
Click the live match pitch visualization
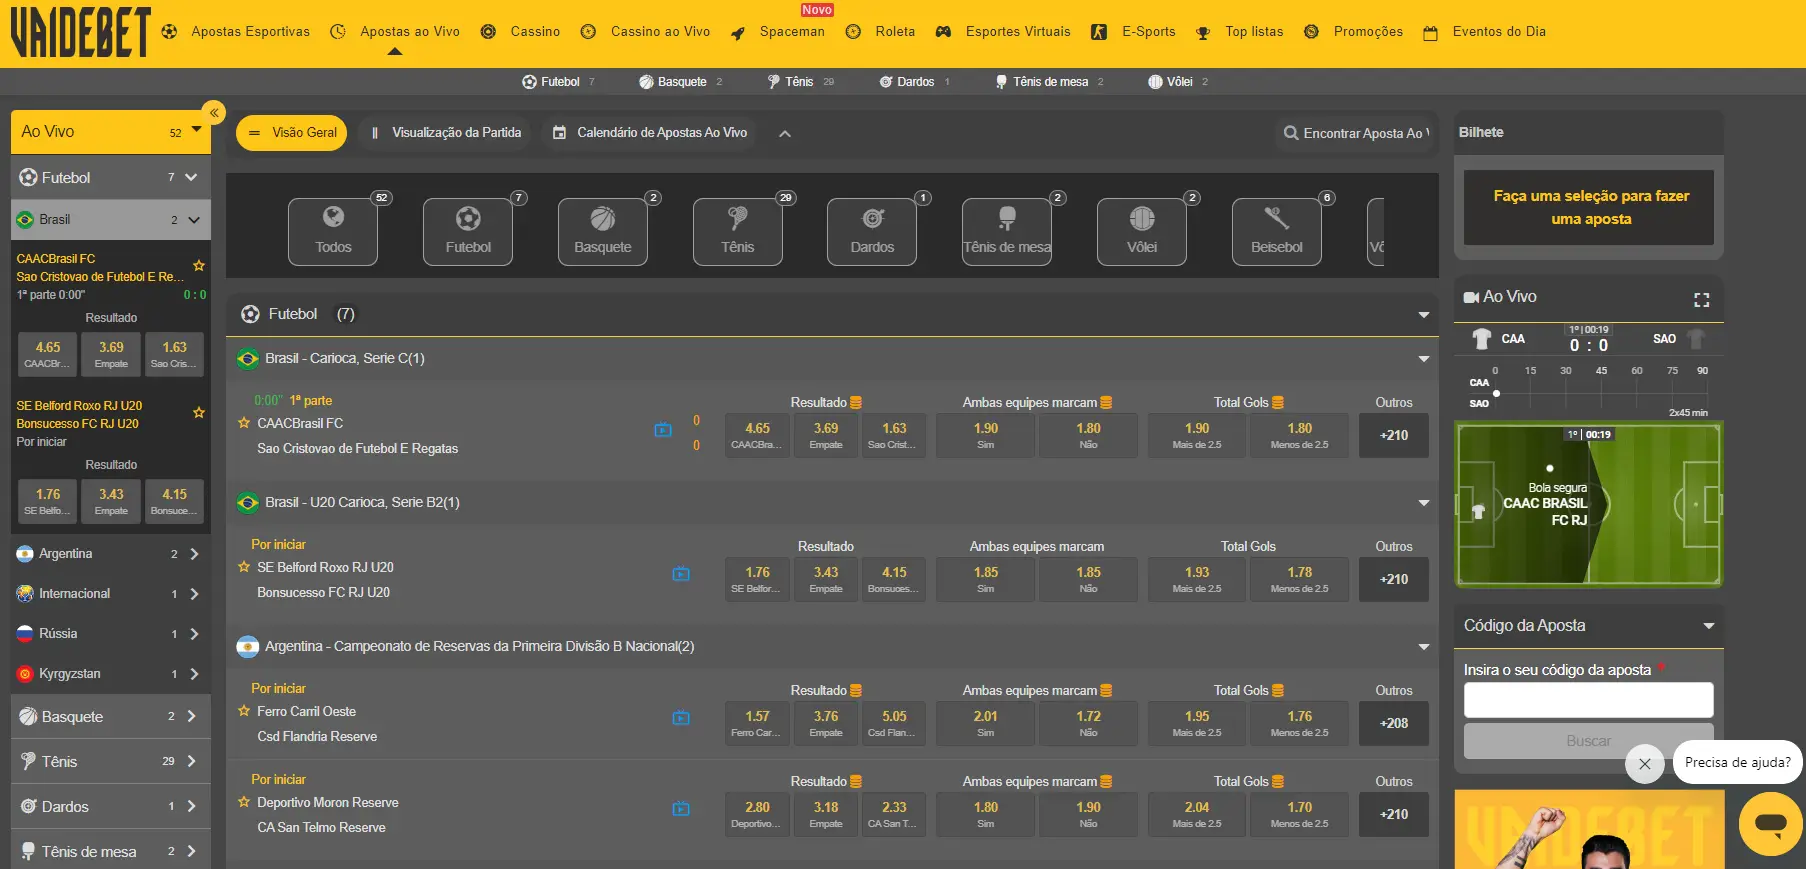[x=1588, y=504]
